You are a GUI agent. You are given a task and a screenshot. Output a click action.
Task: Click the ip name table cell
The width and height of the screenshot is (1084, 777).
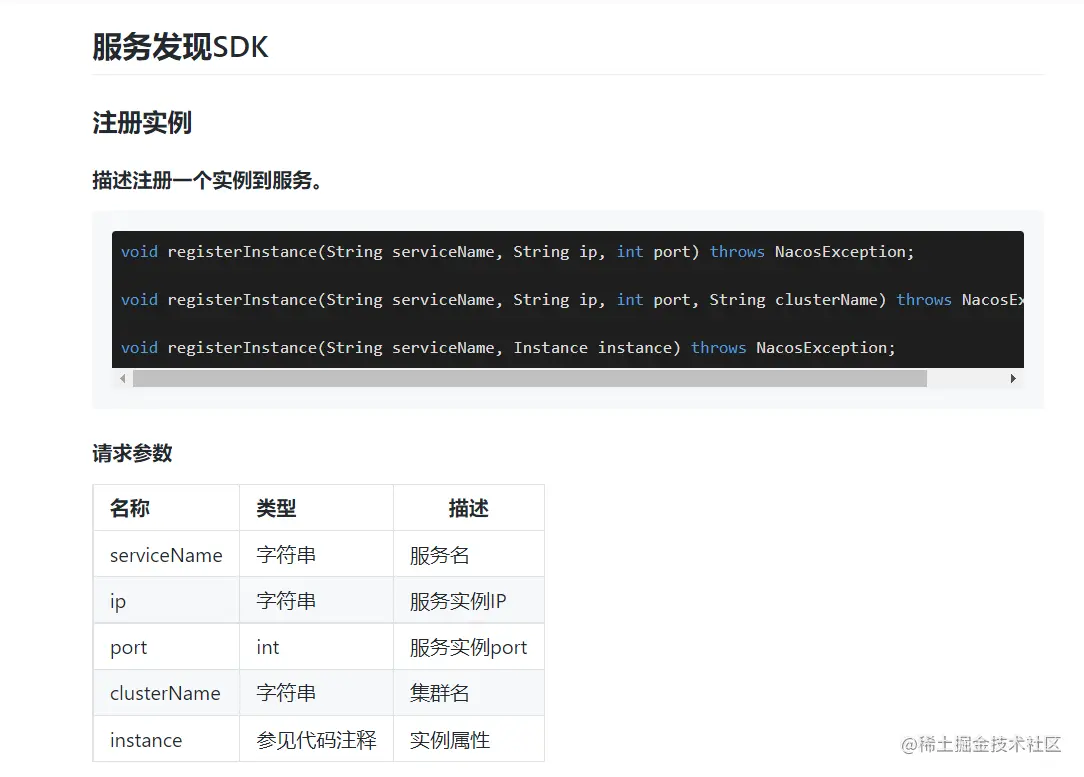(x=166, y=601)
